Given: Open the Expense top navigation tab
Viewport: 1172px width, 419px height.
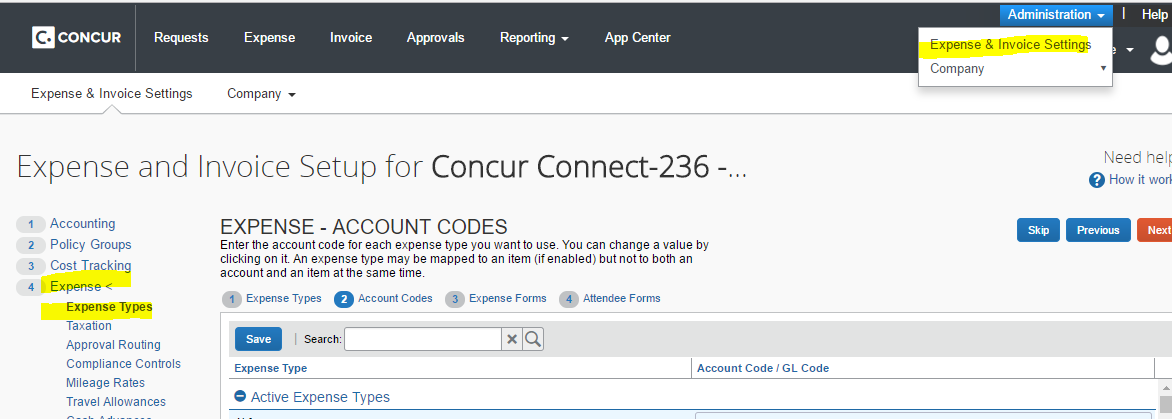Looking at the screenshot, I should (269, 37).
